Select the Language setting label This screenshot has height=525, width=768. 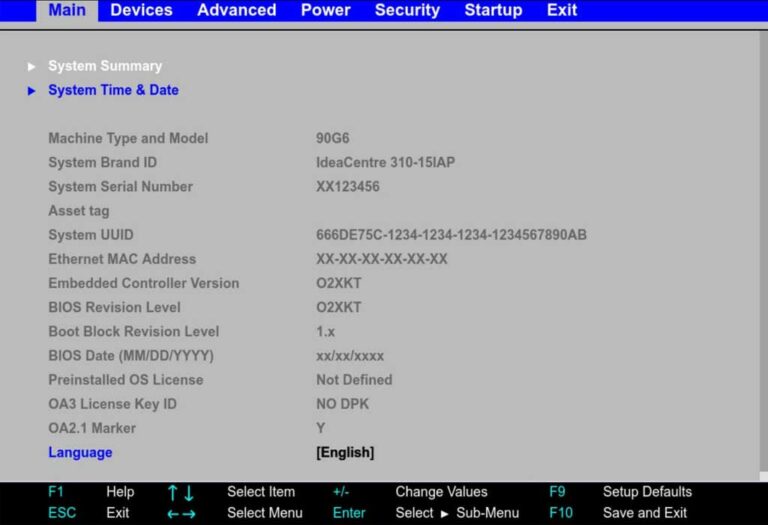80,453
